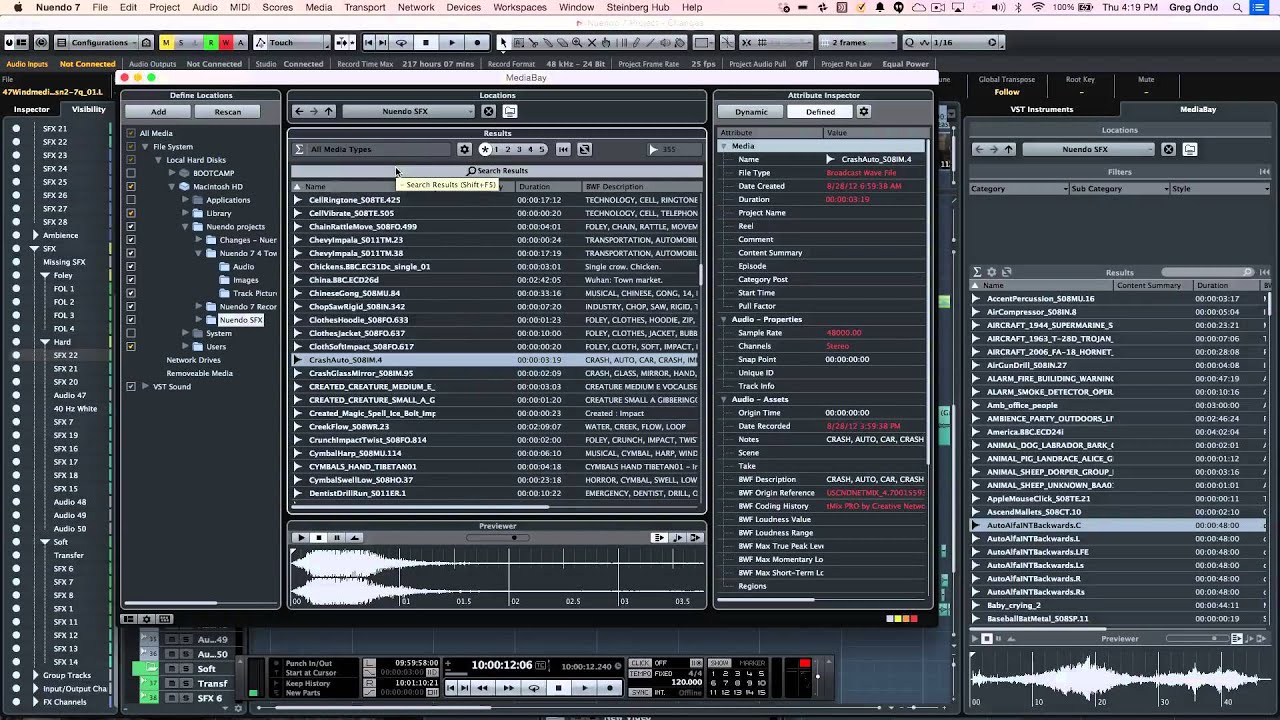
Task: Stop playback in the MediaBay Previewer
Action: [x=319, y=538]
